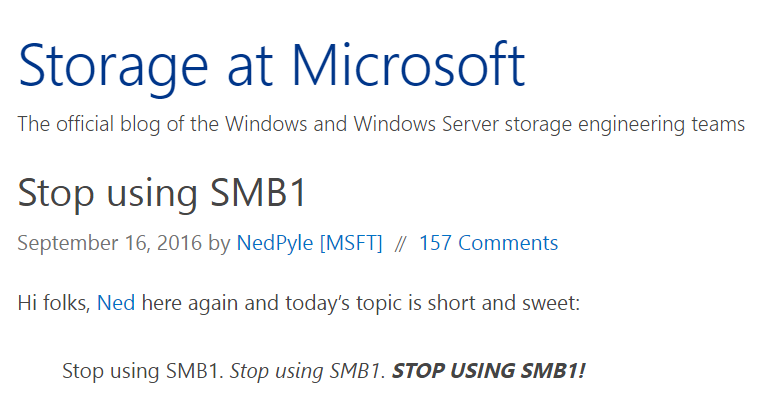Viewport: 773px width, 416px height.
Task: Follow the Ned link in intro sentence
Action: click(x=116, y=303)
